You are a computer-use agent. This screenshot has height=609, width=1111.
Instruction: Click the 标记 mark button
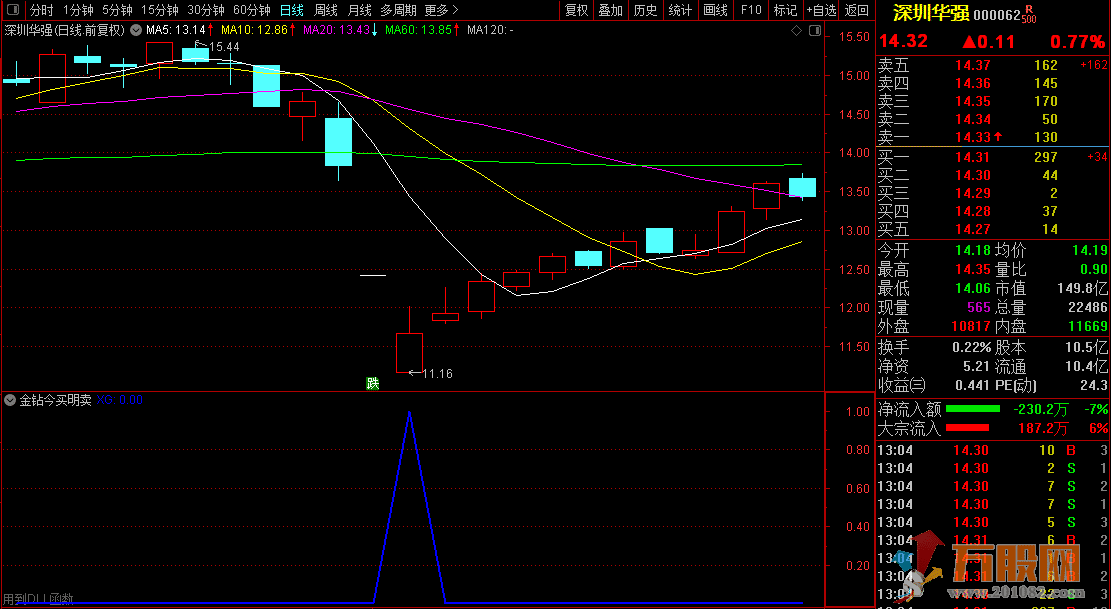785,10
